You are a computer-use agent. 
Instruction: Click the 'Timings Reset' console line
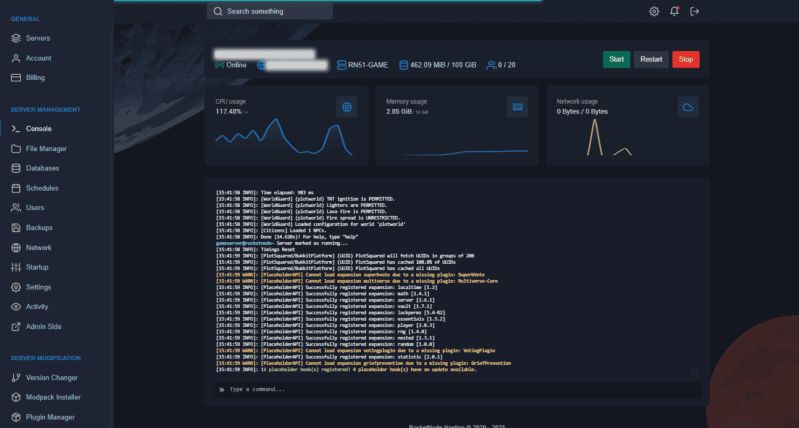(255, 250)
